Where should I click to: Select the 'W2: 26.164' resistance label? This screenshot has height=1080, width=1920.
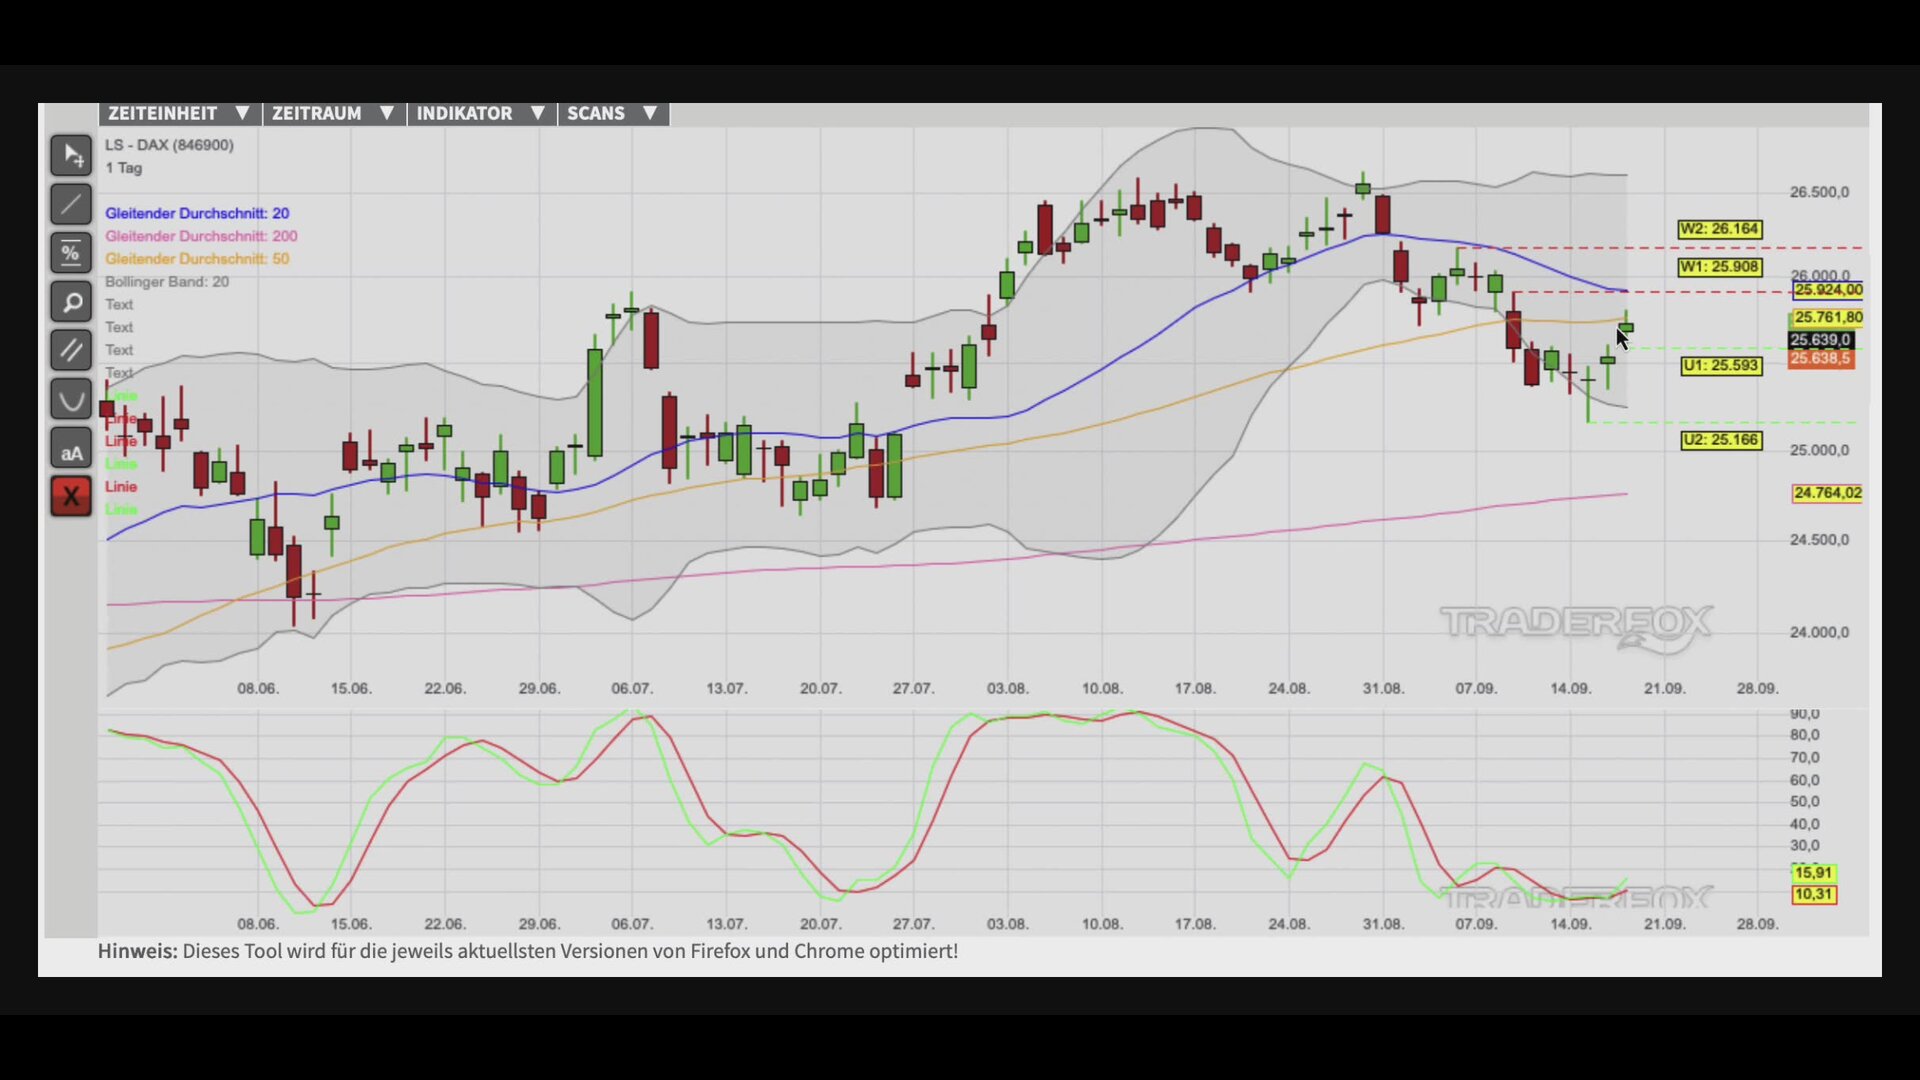(x=1720, y=229)
